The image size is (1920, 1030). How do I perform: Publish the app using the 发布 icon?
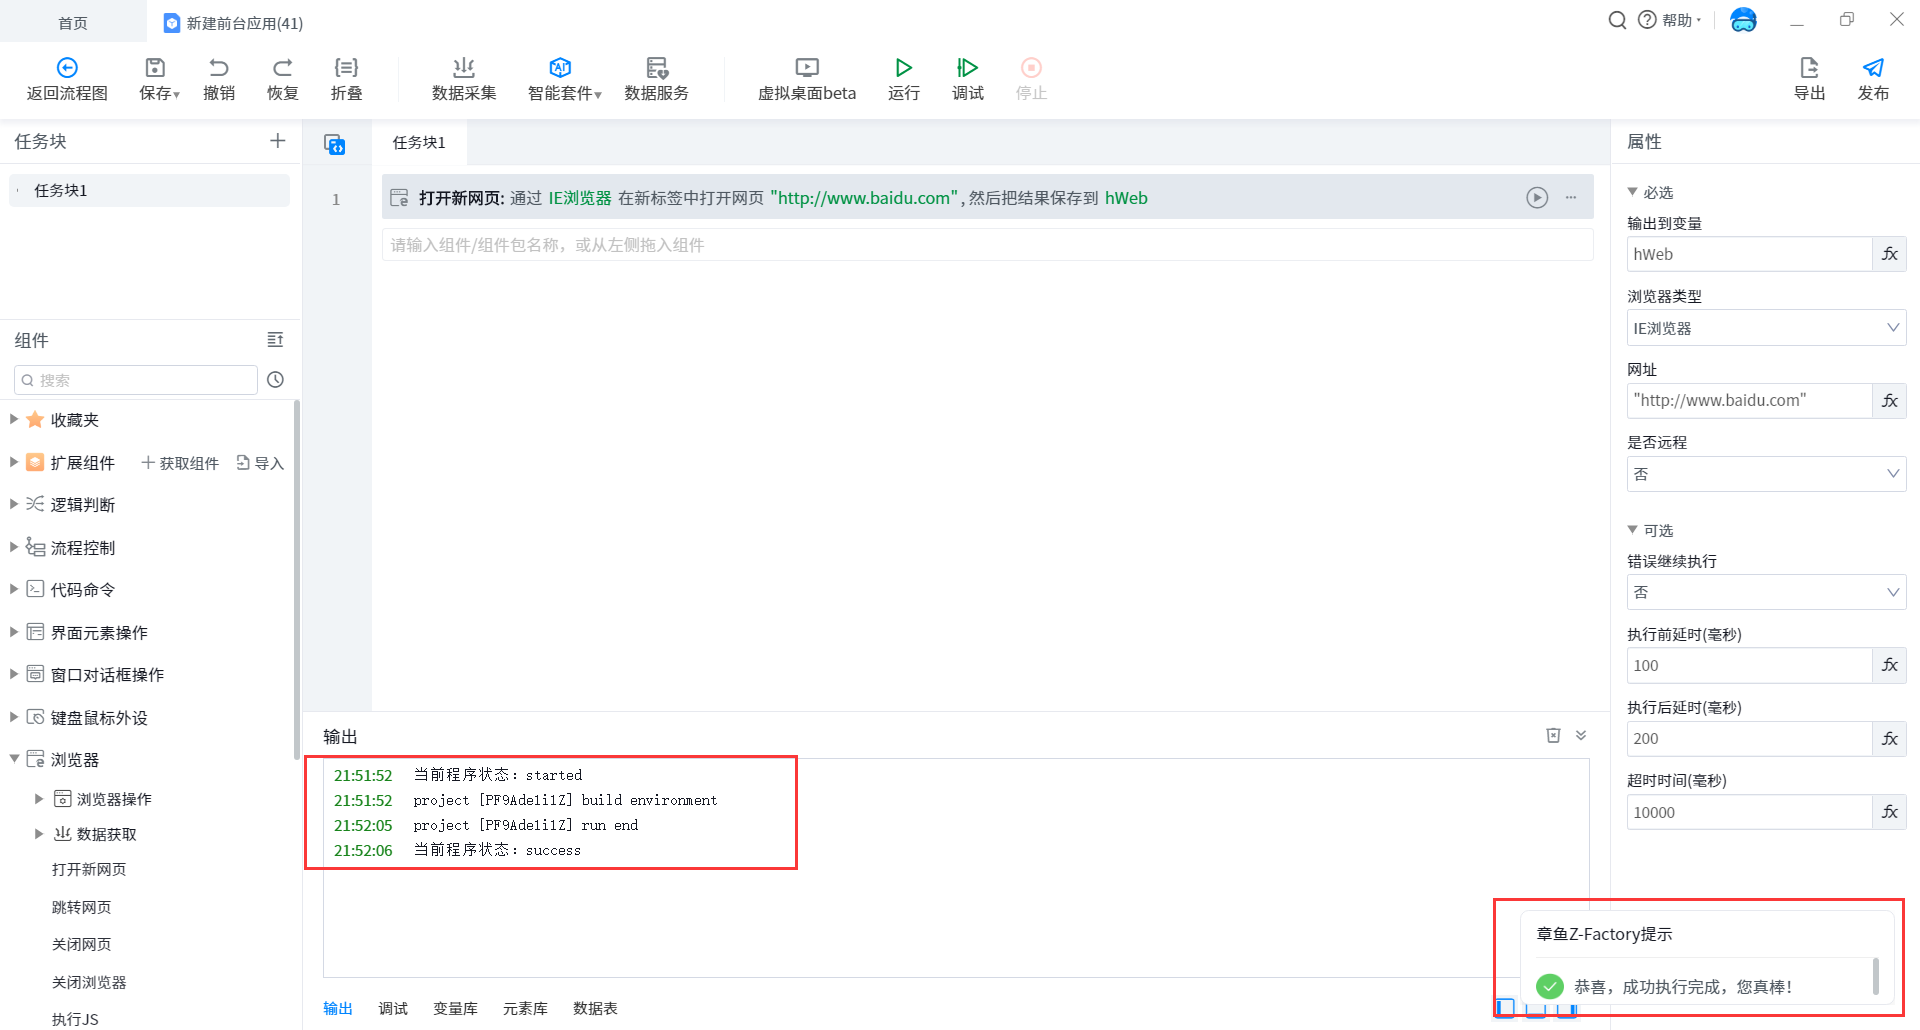[1872, 68]
